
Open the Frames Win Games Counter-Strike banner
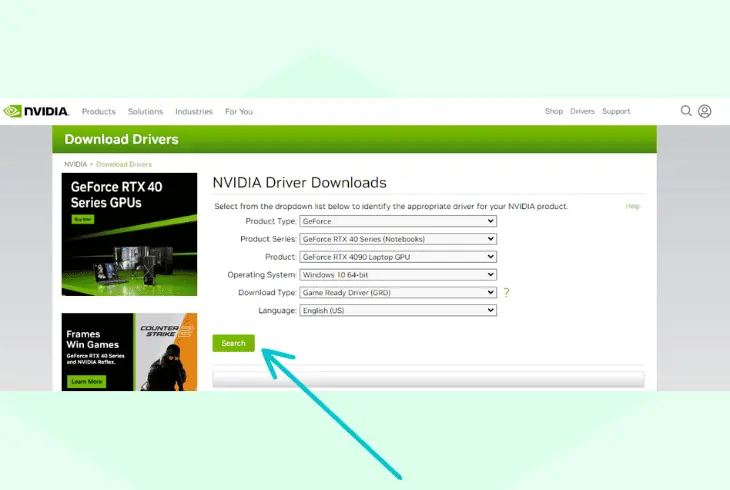pyautogui.click(x=129, y=352)
